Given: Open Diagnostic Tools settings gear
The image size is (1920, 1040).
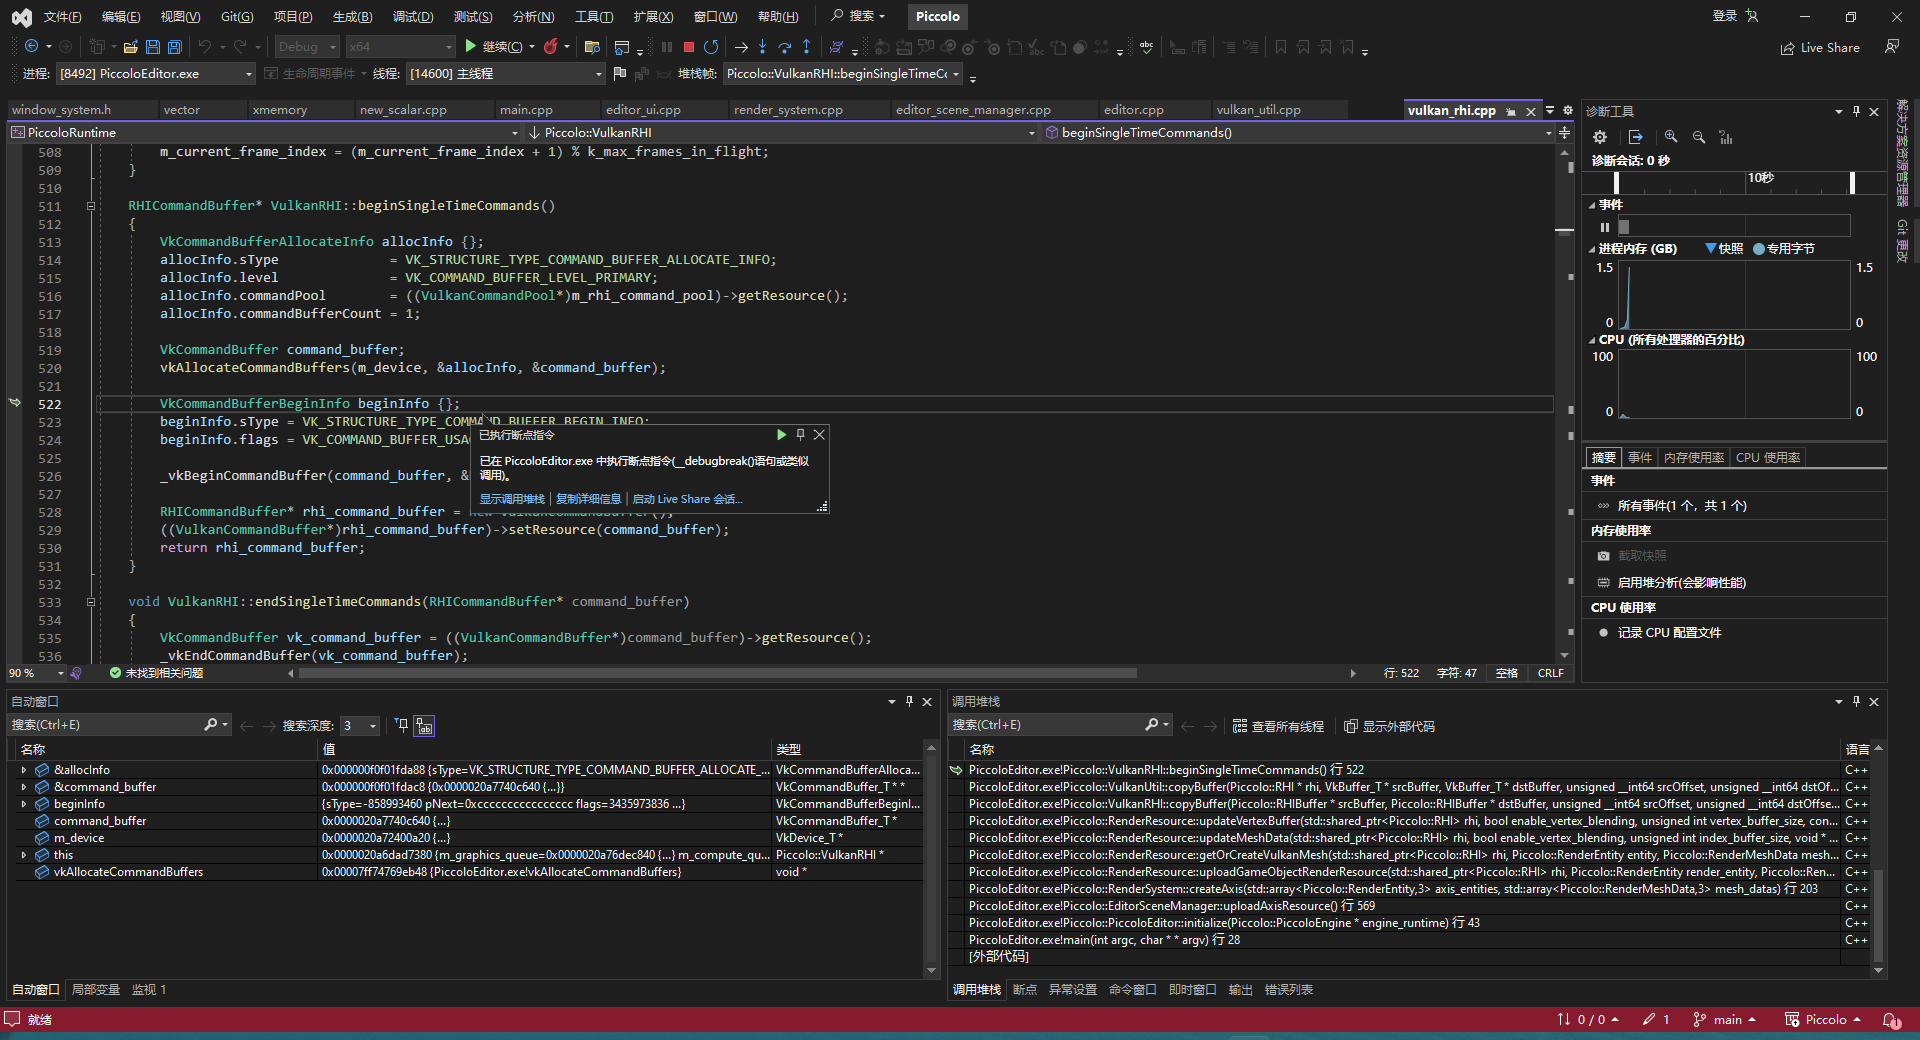Looking at the screenshot, I should (x=1600, y=137).
